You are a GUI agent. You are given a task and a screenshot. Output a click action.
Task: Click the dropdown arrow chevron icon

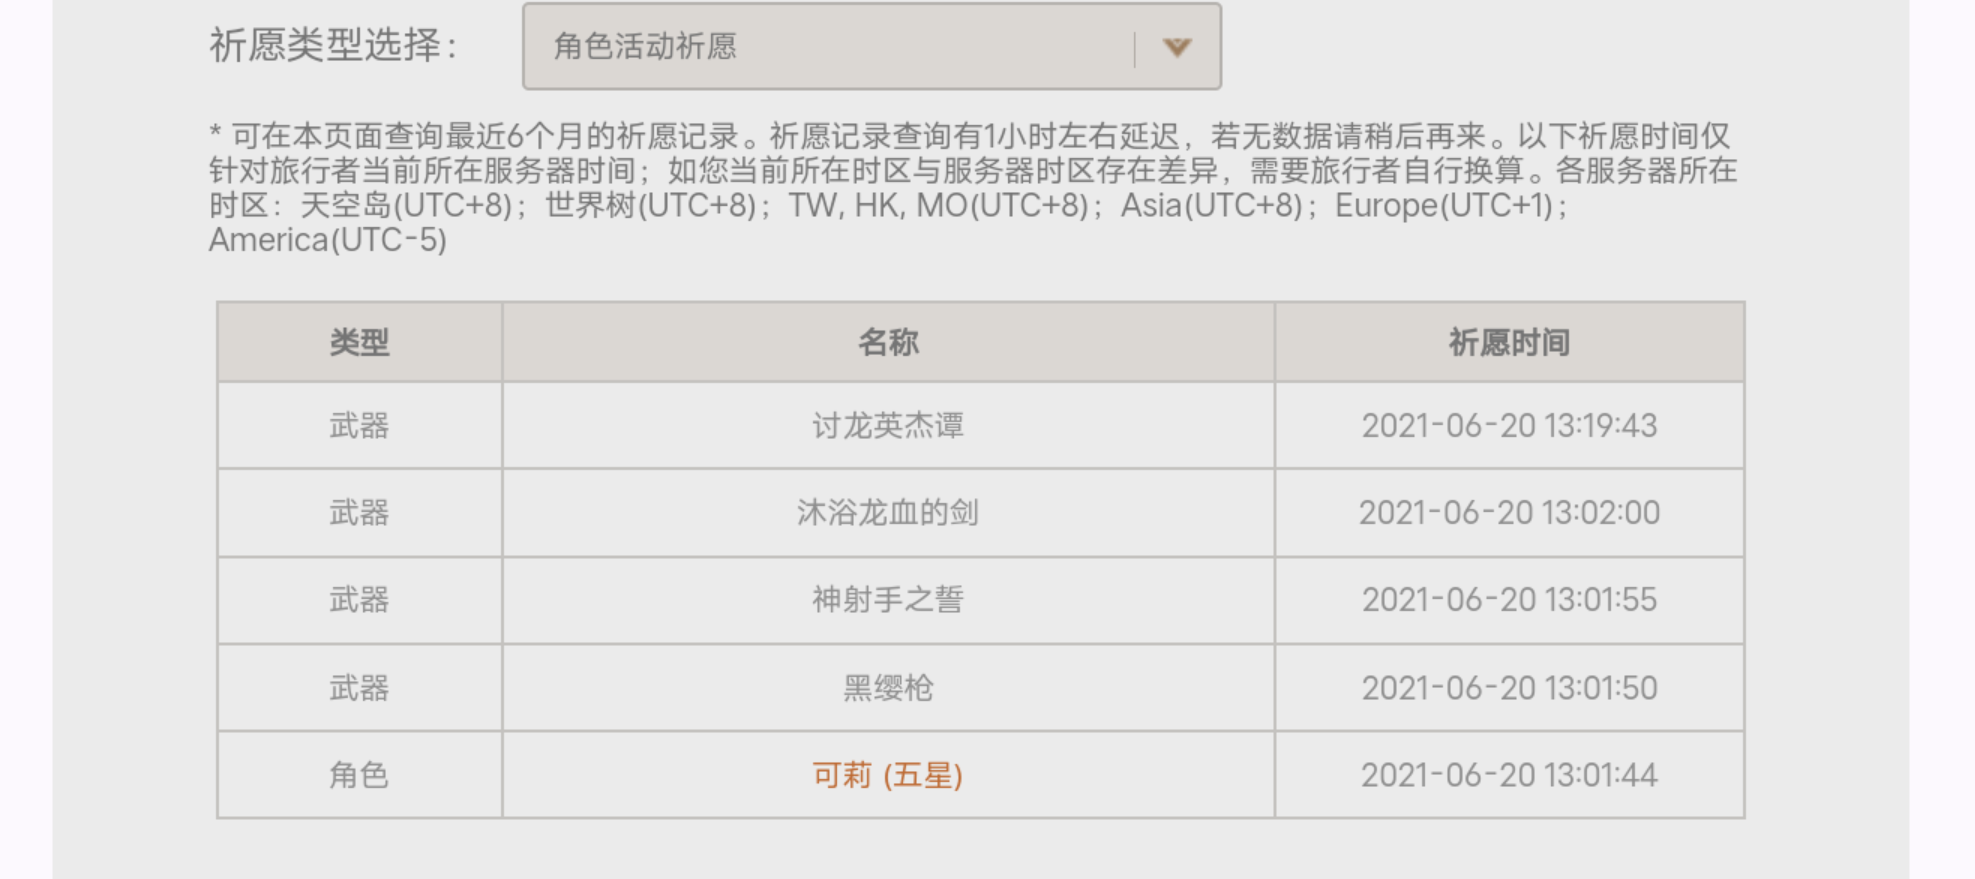[x=1177, y=47]
